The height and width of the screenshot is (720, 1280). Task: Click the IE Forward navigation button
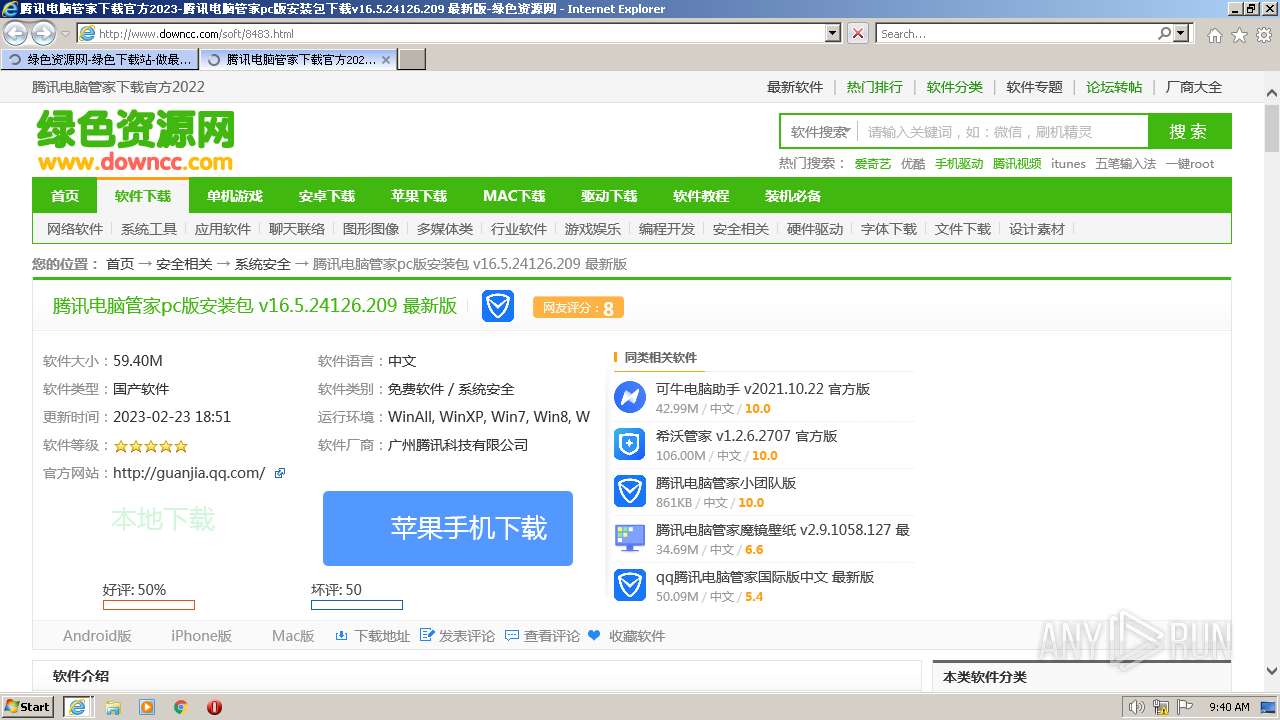tap(44, 34)
